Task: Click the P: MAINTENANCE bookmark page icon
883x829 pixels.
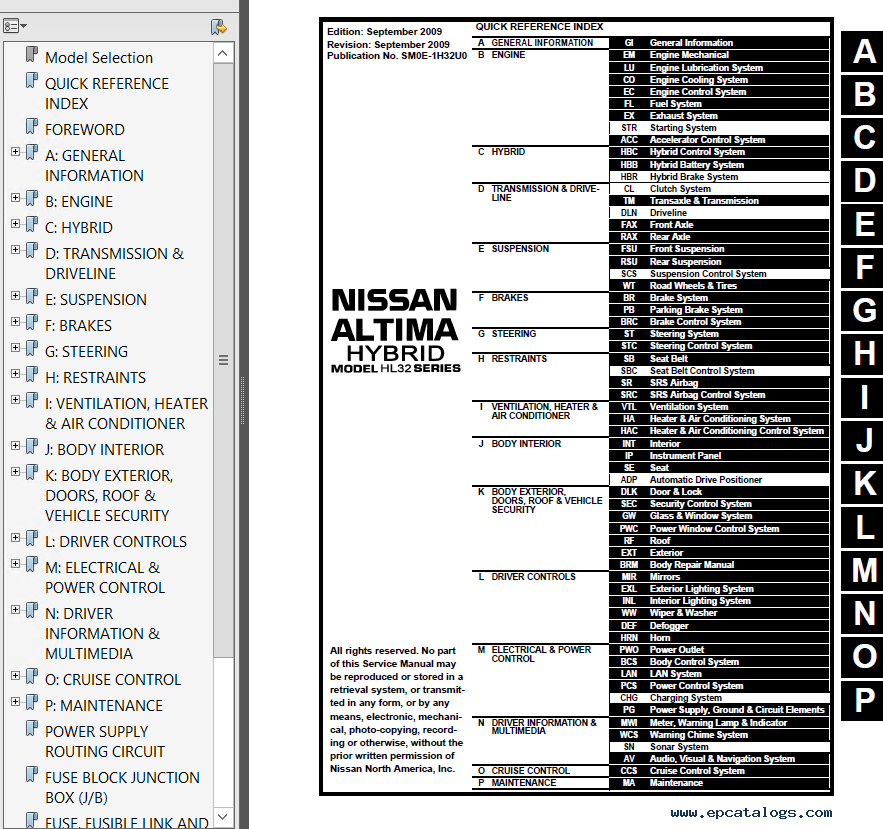Action: pyautogui.click(x=32, y=703)
